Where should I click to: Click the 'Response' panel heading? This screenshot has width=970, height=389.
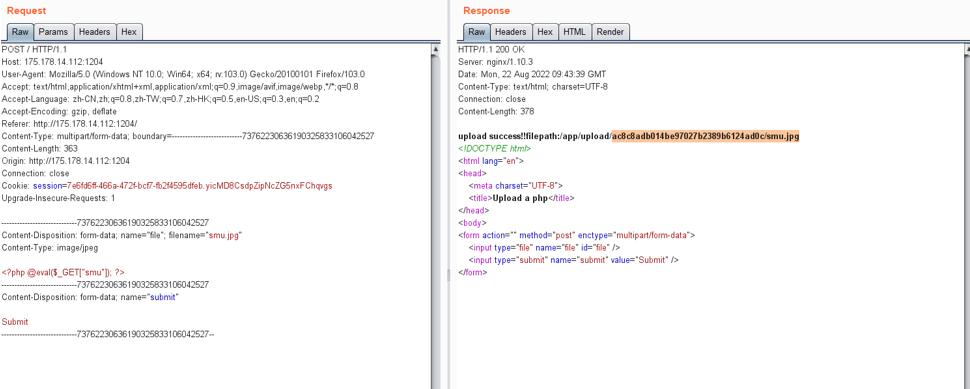pos(486,11)
